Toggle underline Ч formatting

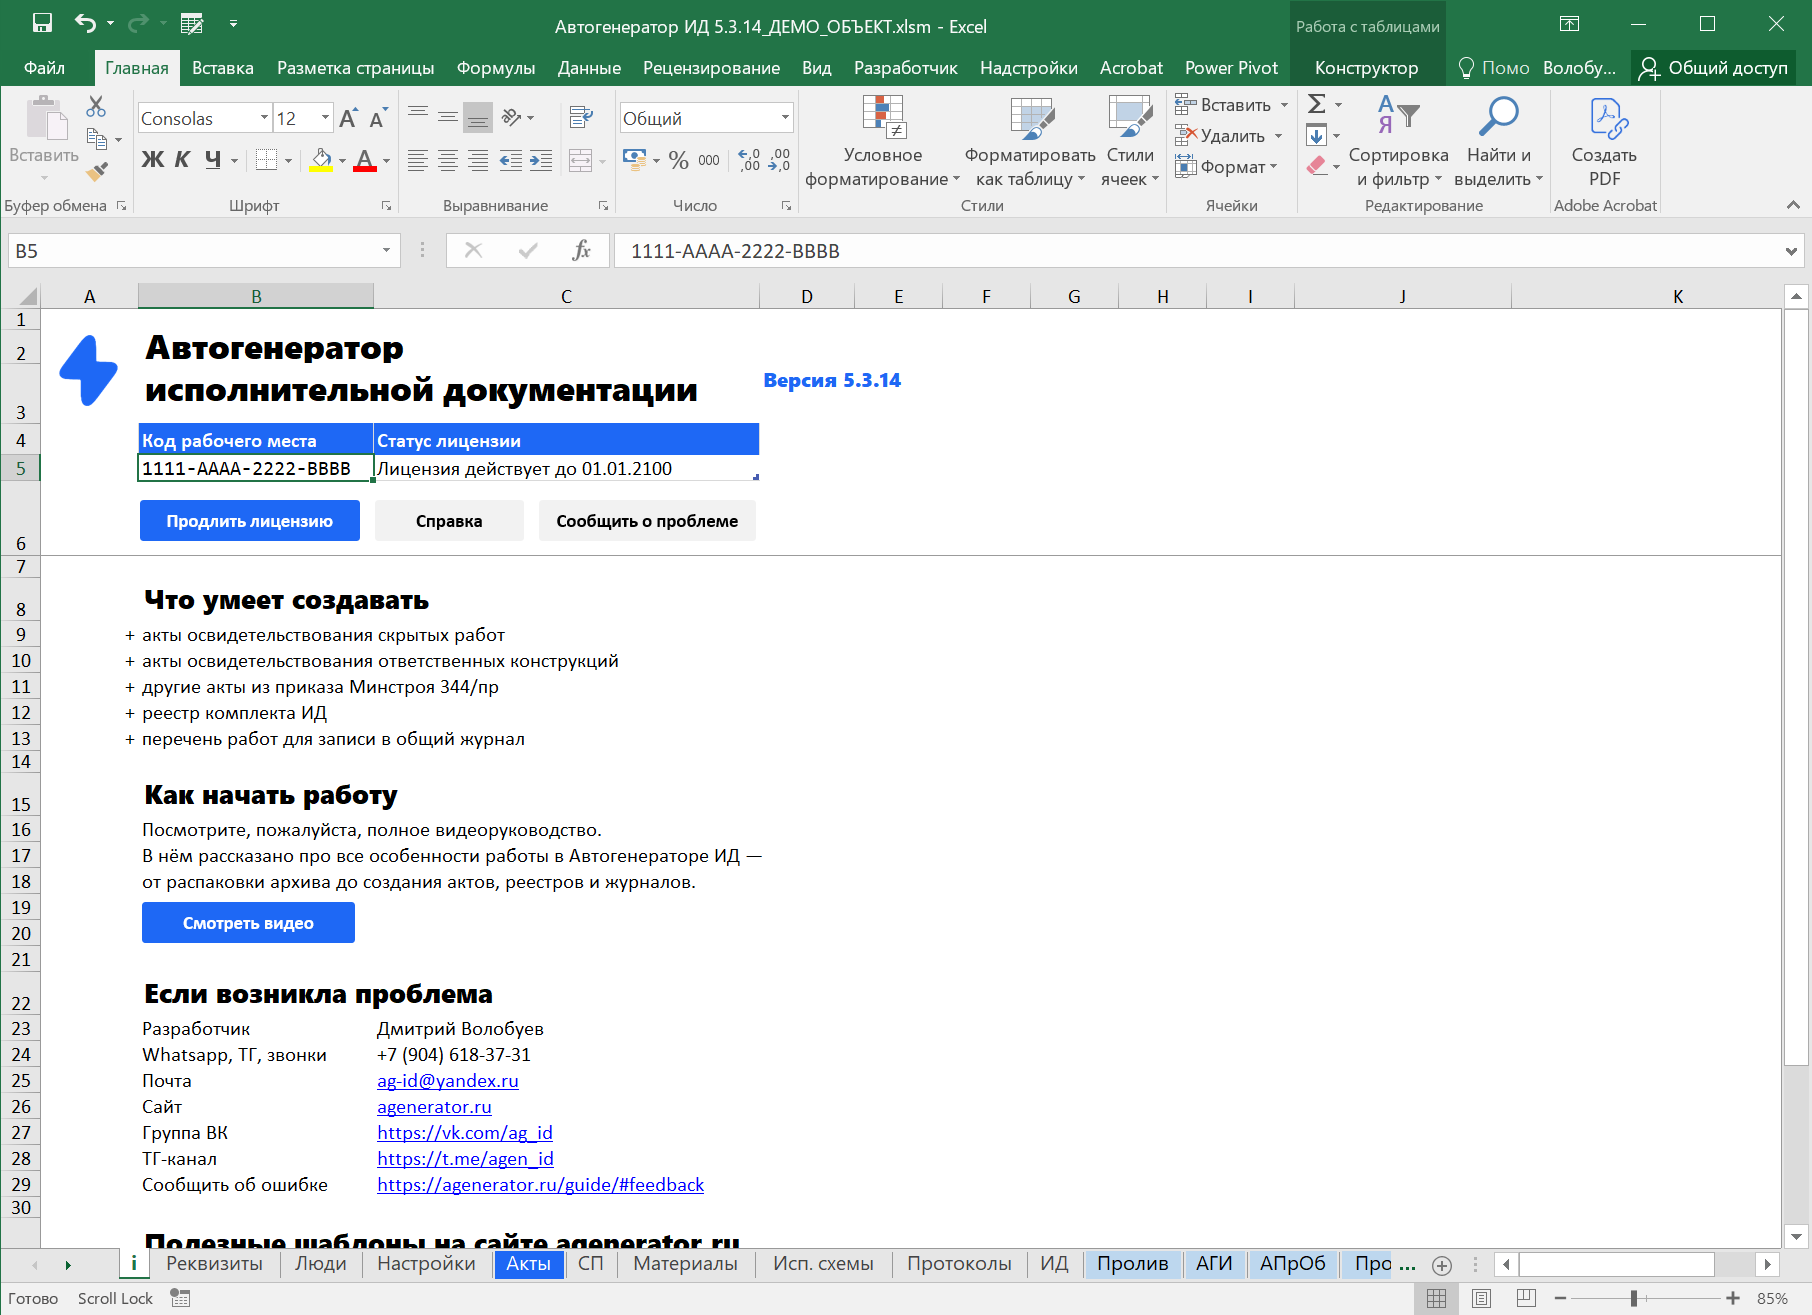point(213,160)
